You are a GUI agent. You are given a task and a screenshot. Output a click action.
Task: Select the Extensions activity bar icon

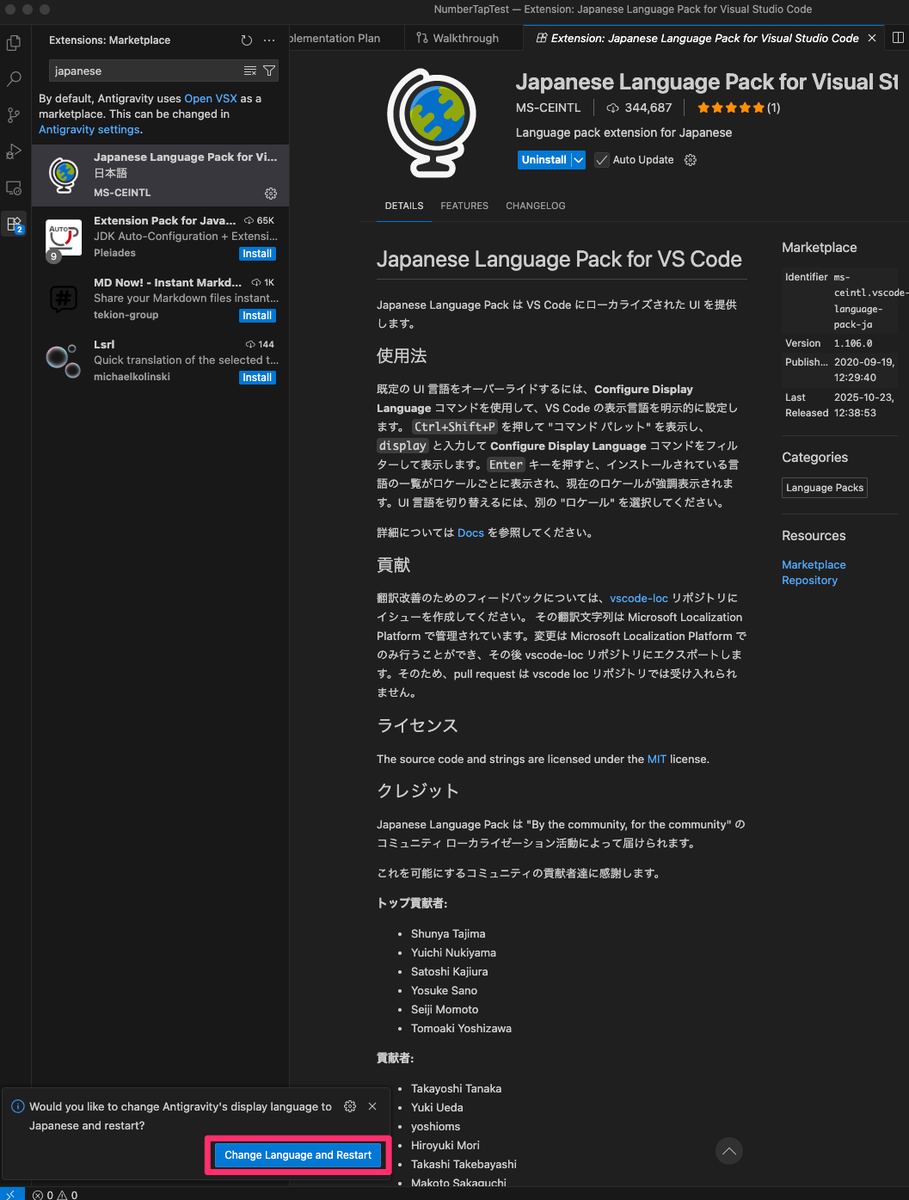(x=14, y=224)
